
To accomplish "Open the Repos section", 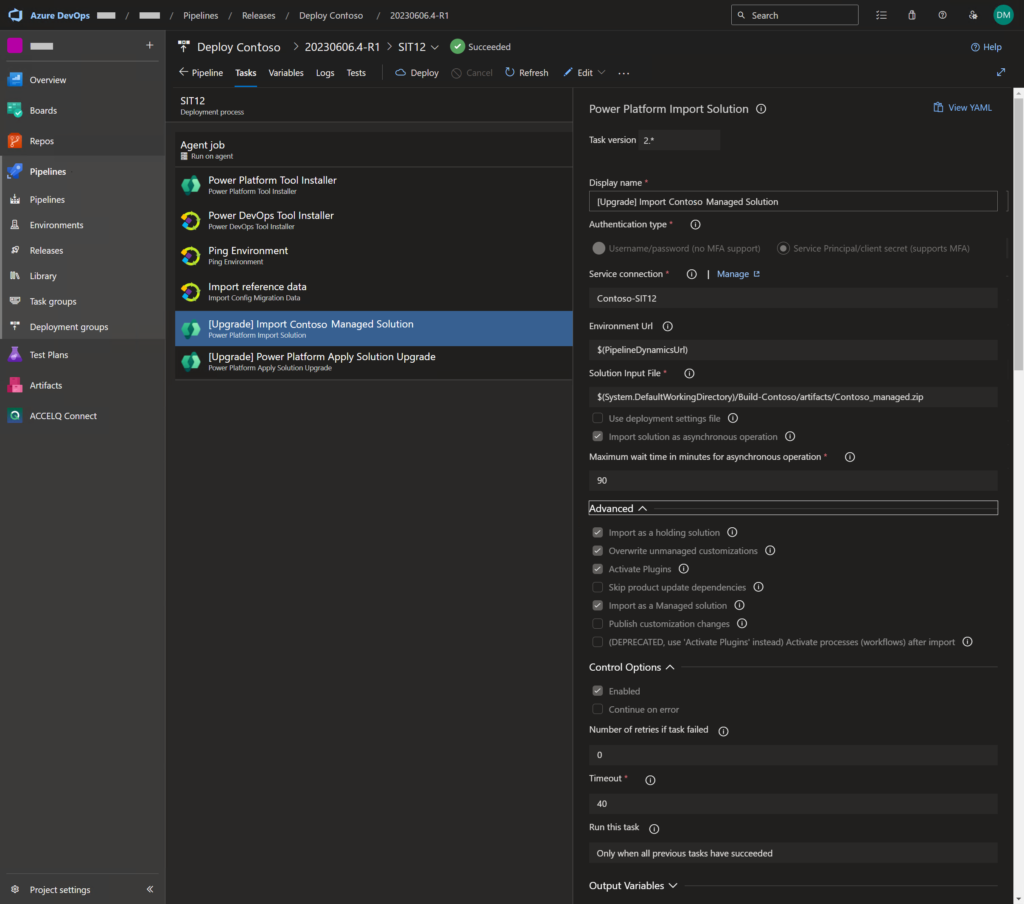I will point(40,140).
